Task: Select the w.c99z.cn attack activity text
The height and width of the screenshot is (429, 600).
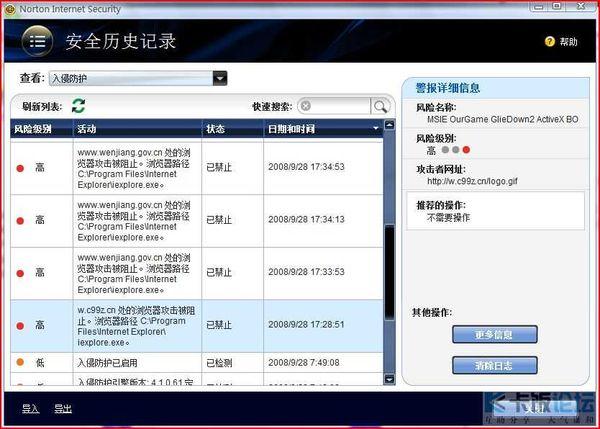Action: point(136,326)
